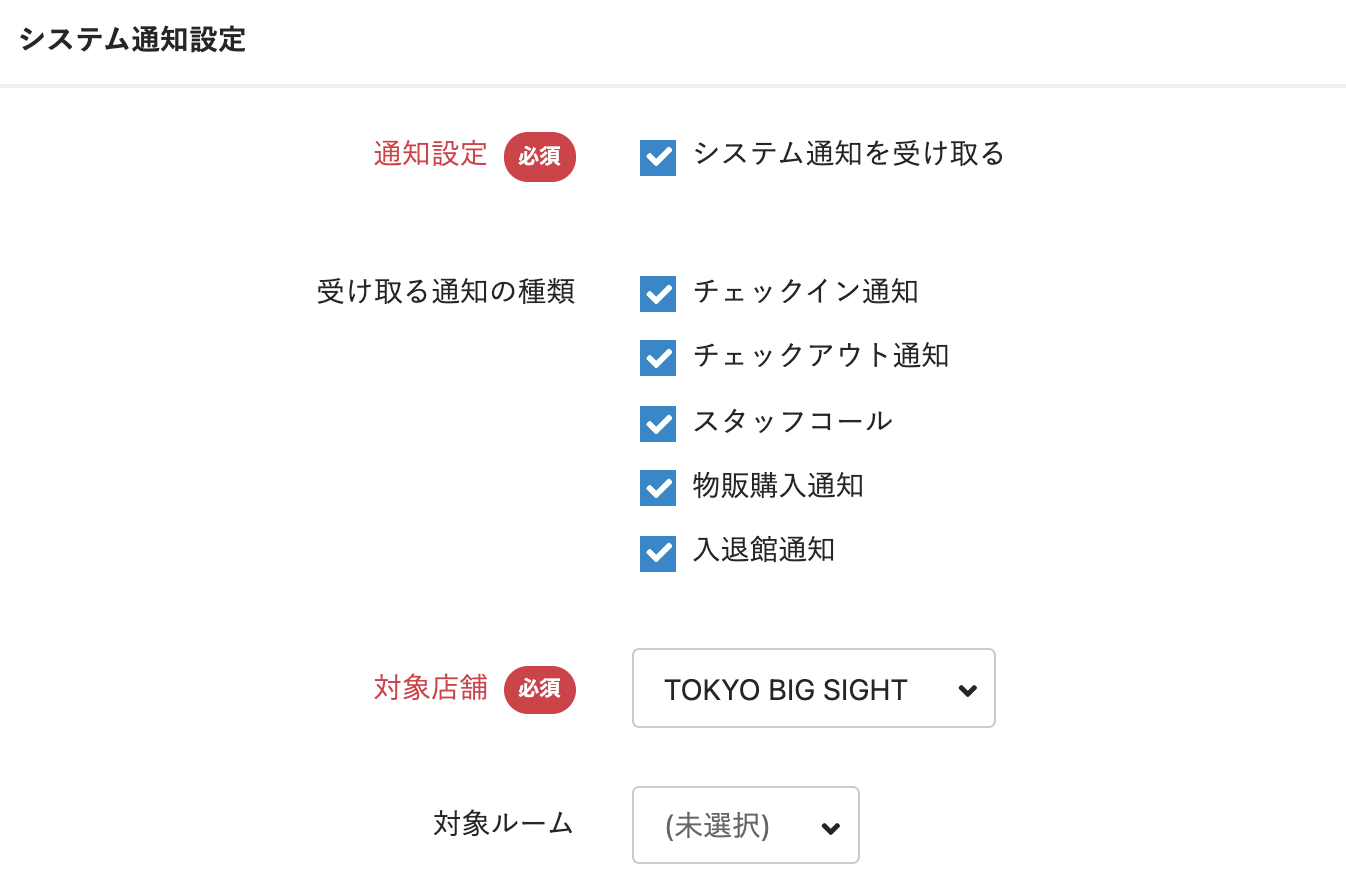1346x884 pixels.
Task: Click the 必須 badge next to 対象店舗
Action: 540,689
